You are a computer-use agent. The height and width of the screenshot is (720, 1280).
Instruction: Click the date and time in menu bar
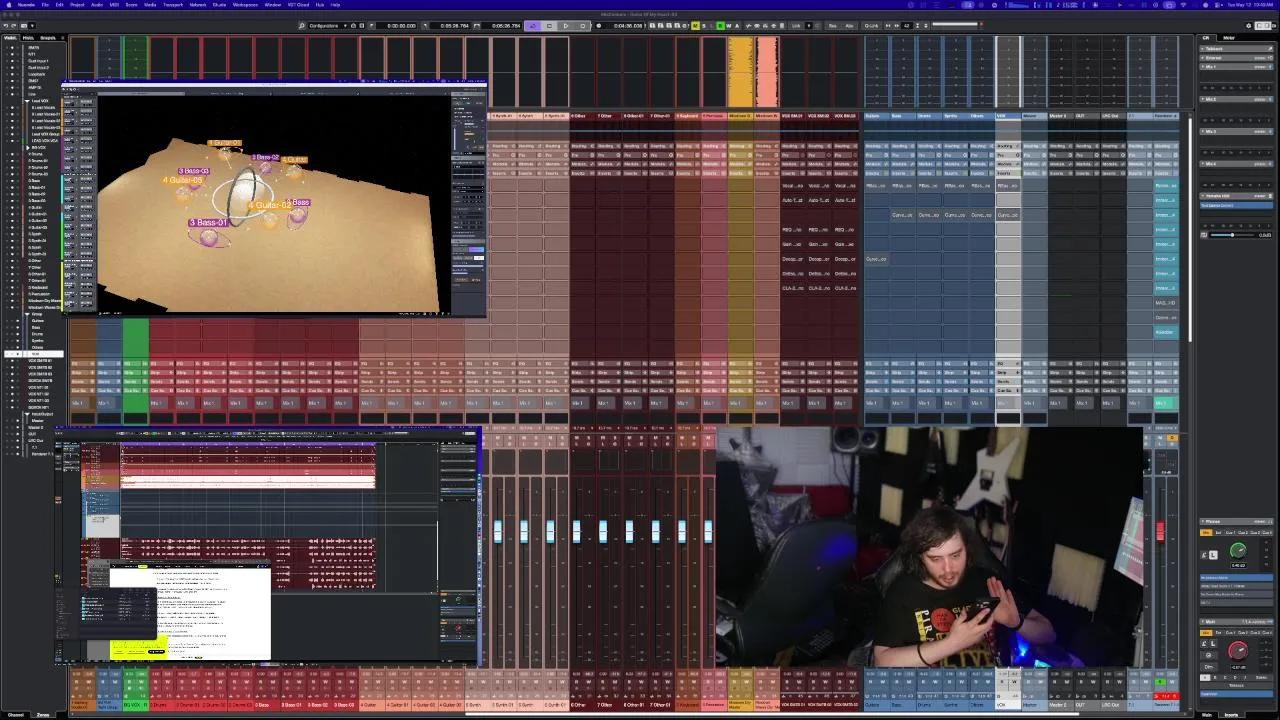(1251, 4)
